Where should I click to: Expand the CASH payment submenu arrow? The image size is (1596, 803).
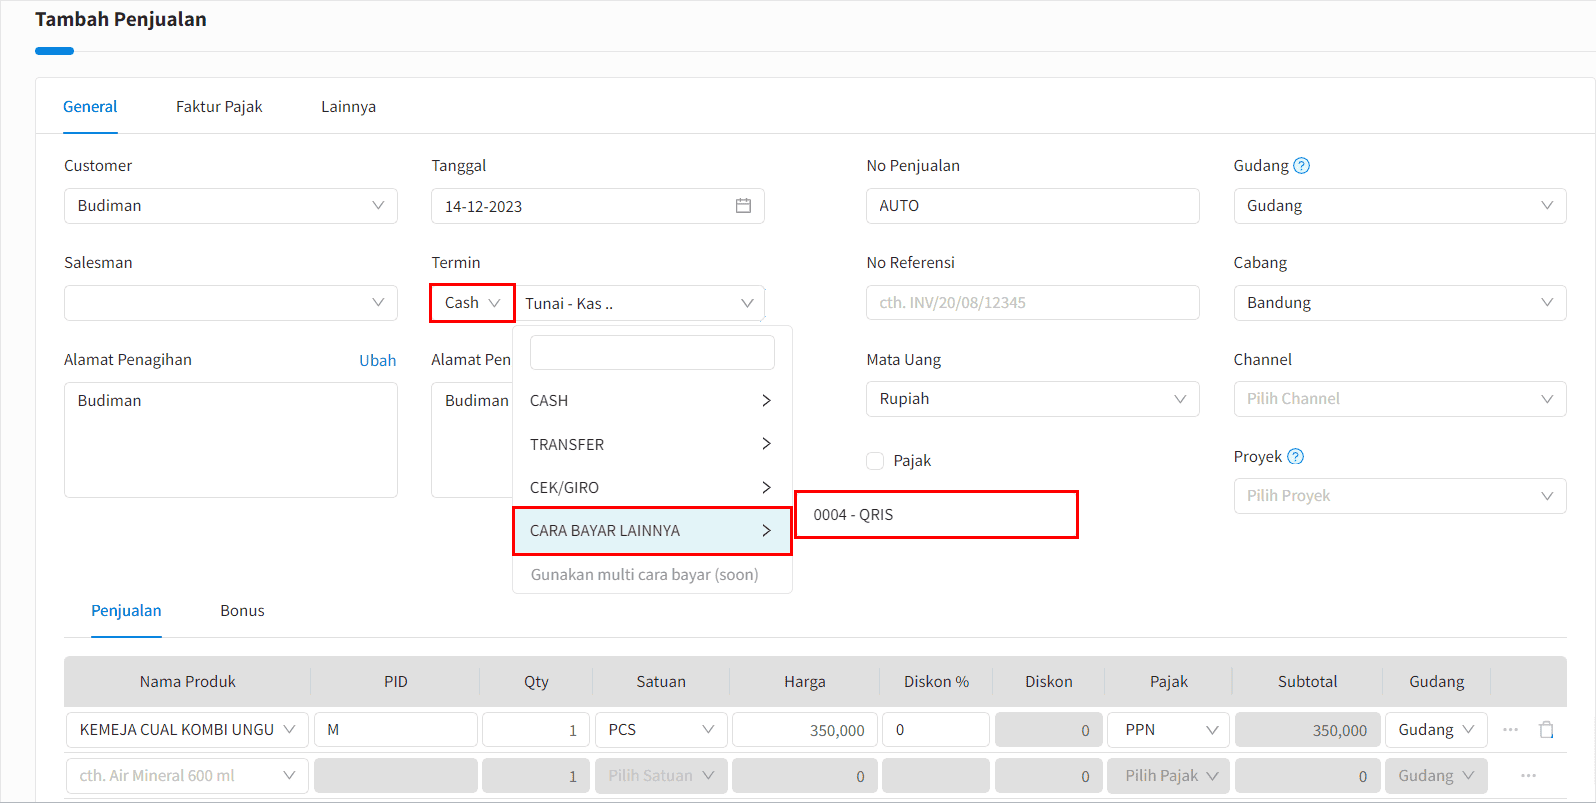(x=766, y=401)
